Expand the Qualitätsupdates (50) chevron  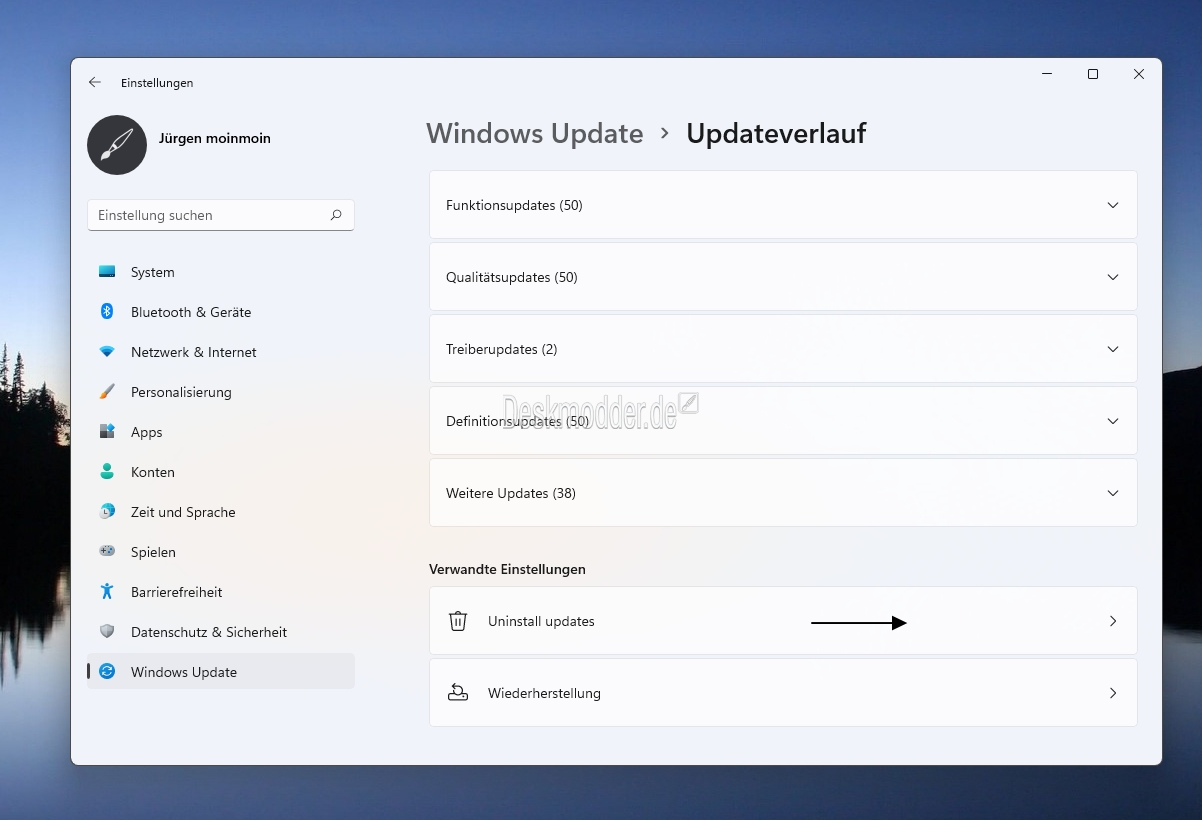point(1113,277)
